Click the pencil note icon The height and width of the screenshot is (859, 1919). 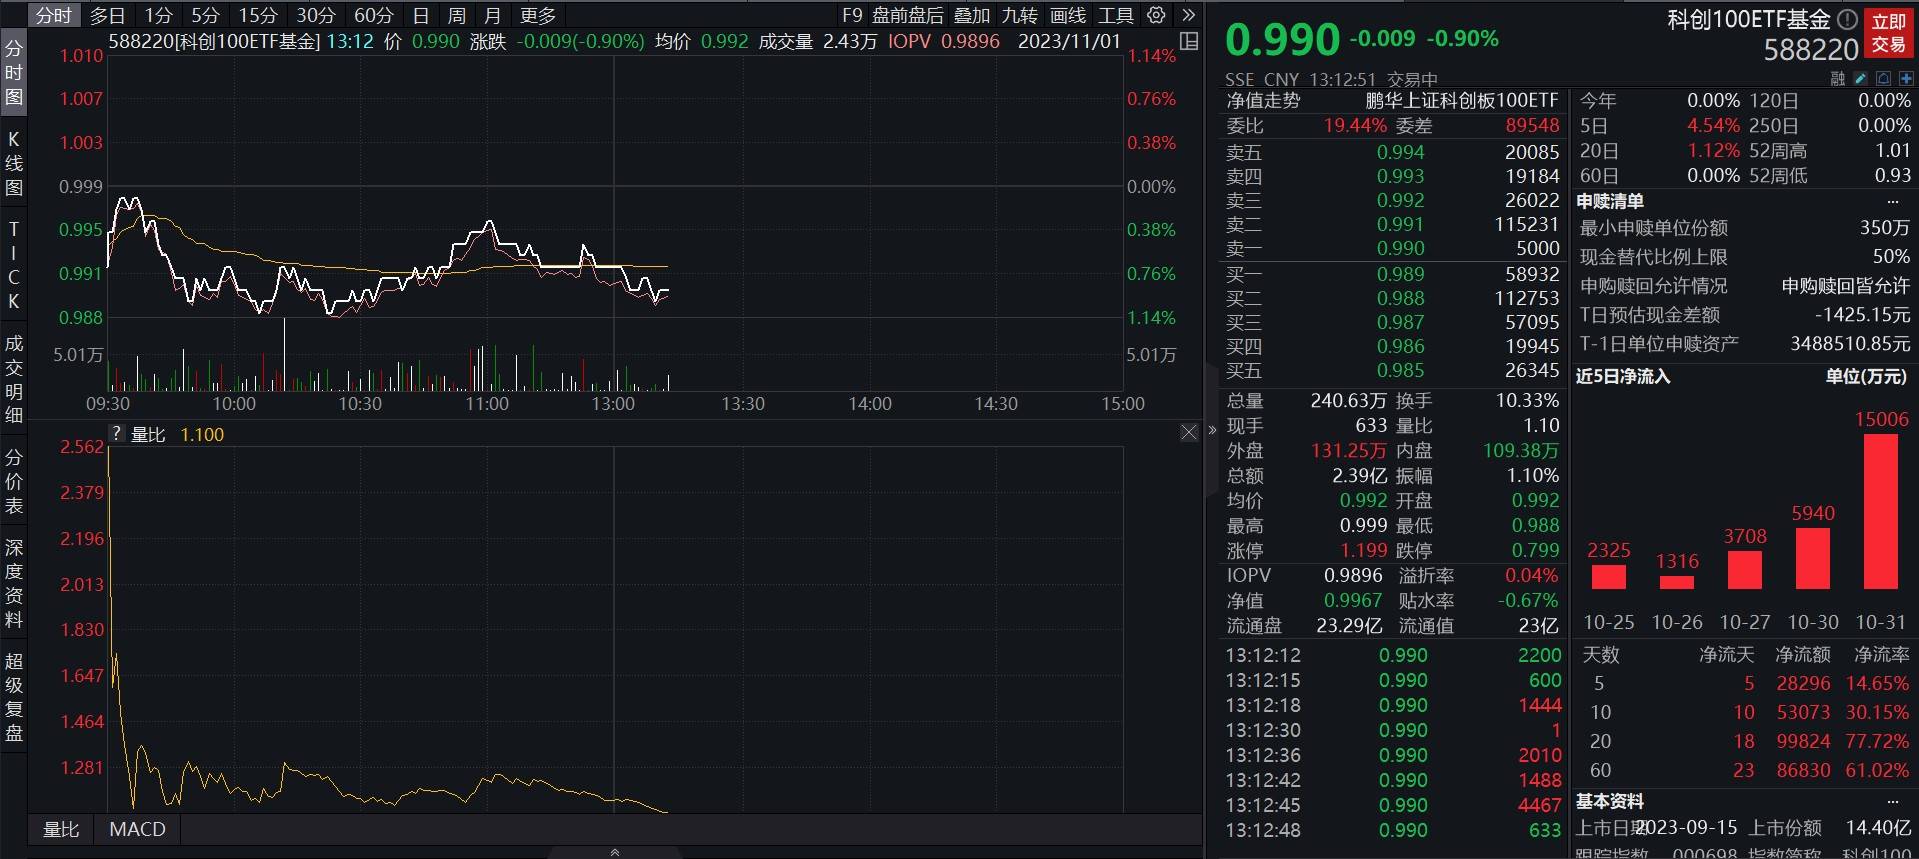coord(1860,79)
